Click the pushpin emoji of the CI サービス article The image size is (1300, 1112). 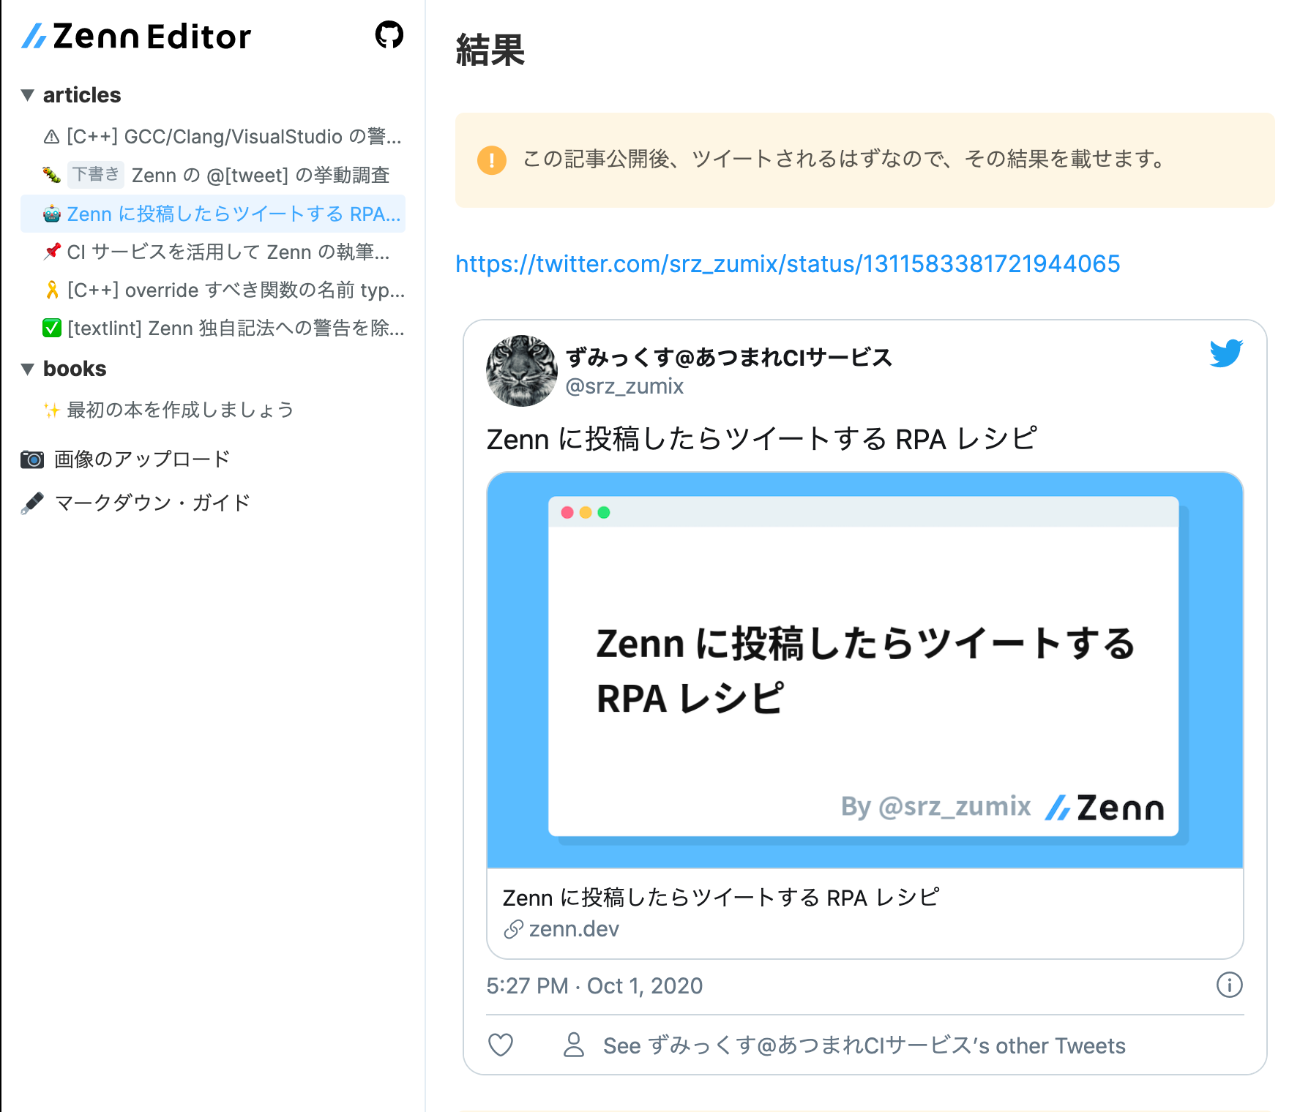tap(52, 252)
